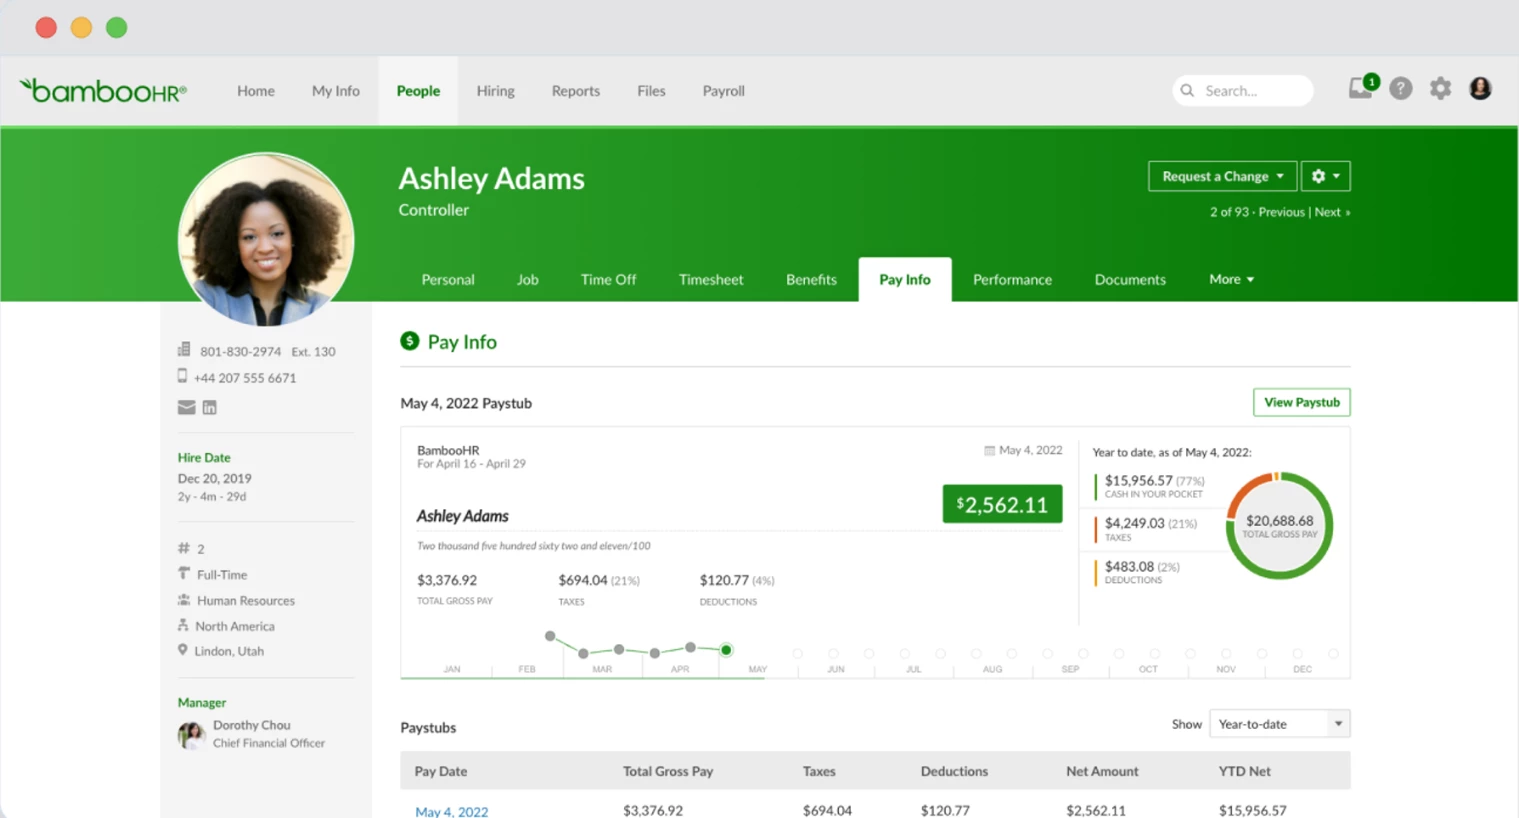Click the highlighted May paystub chart point
The height and width of the screenshot is (818, 1519).
[726, 650]
